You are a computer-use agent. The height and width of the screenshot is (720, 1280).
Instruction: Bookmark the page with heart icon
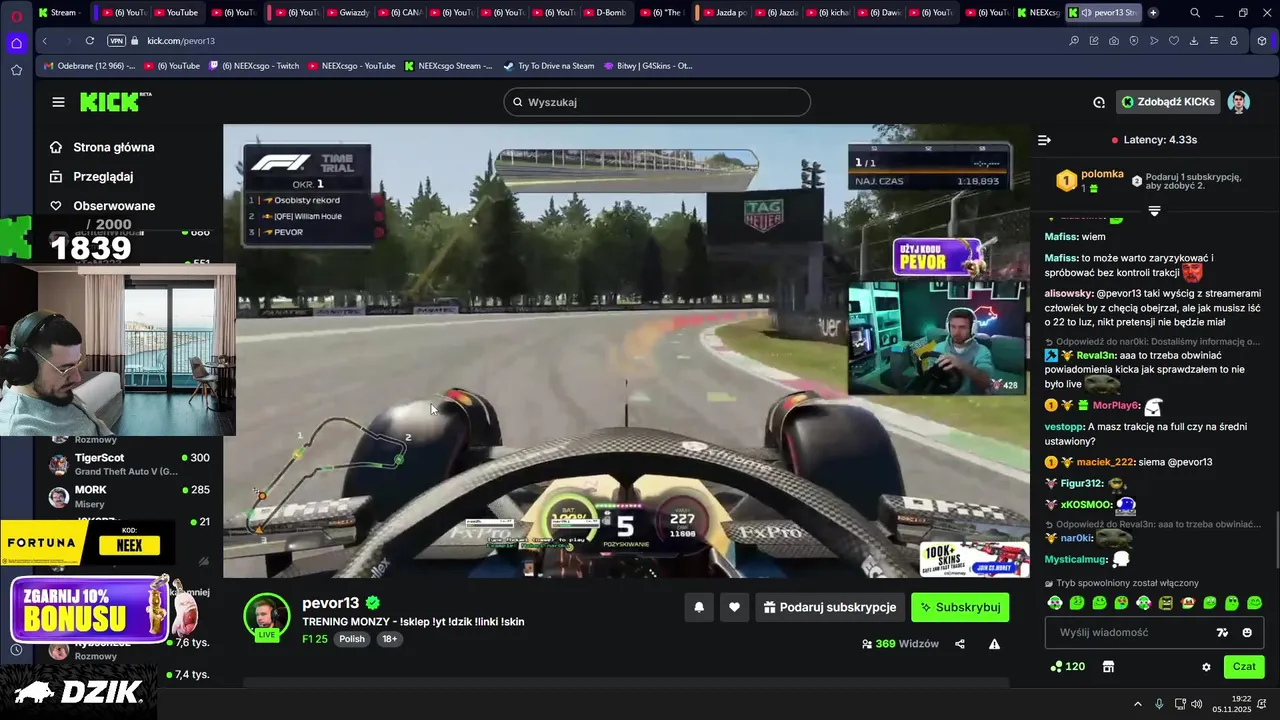pos(1174,41)
